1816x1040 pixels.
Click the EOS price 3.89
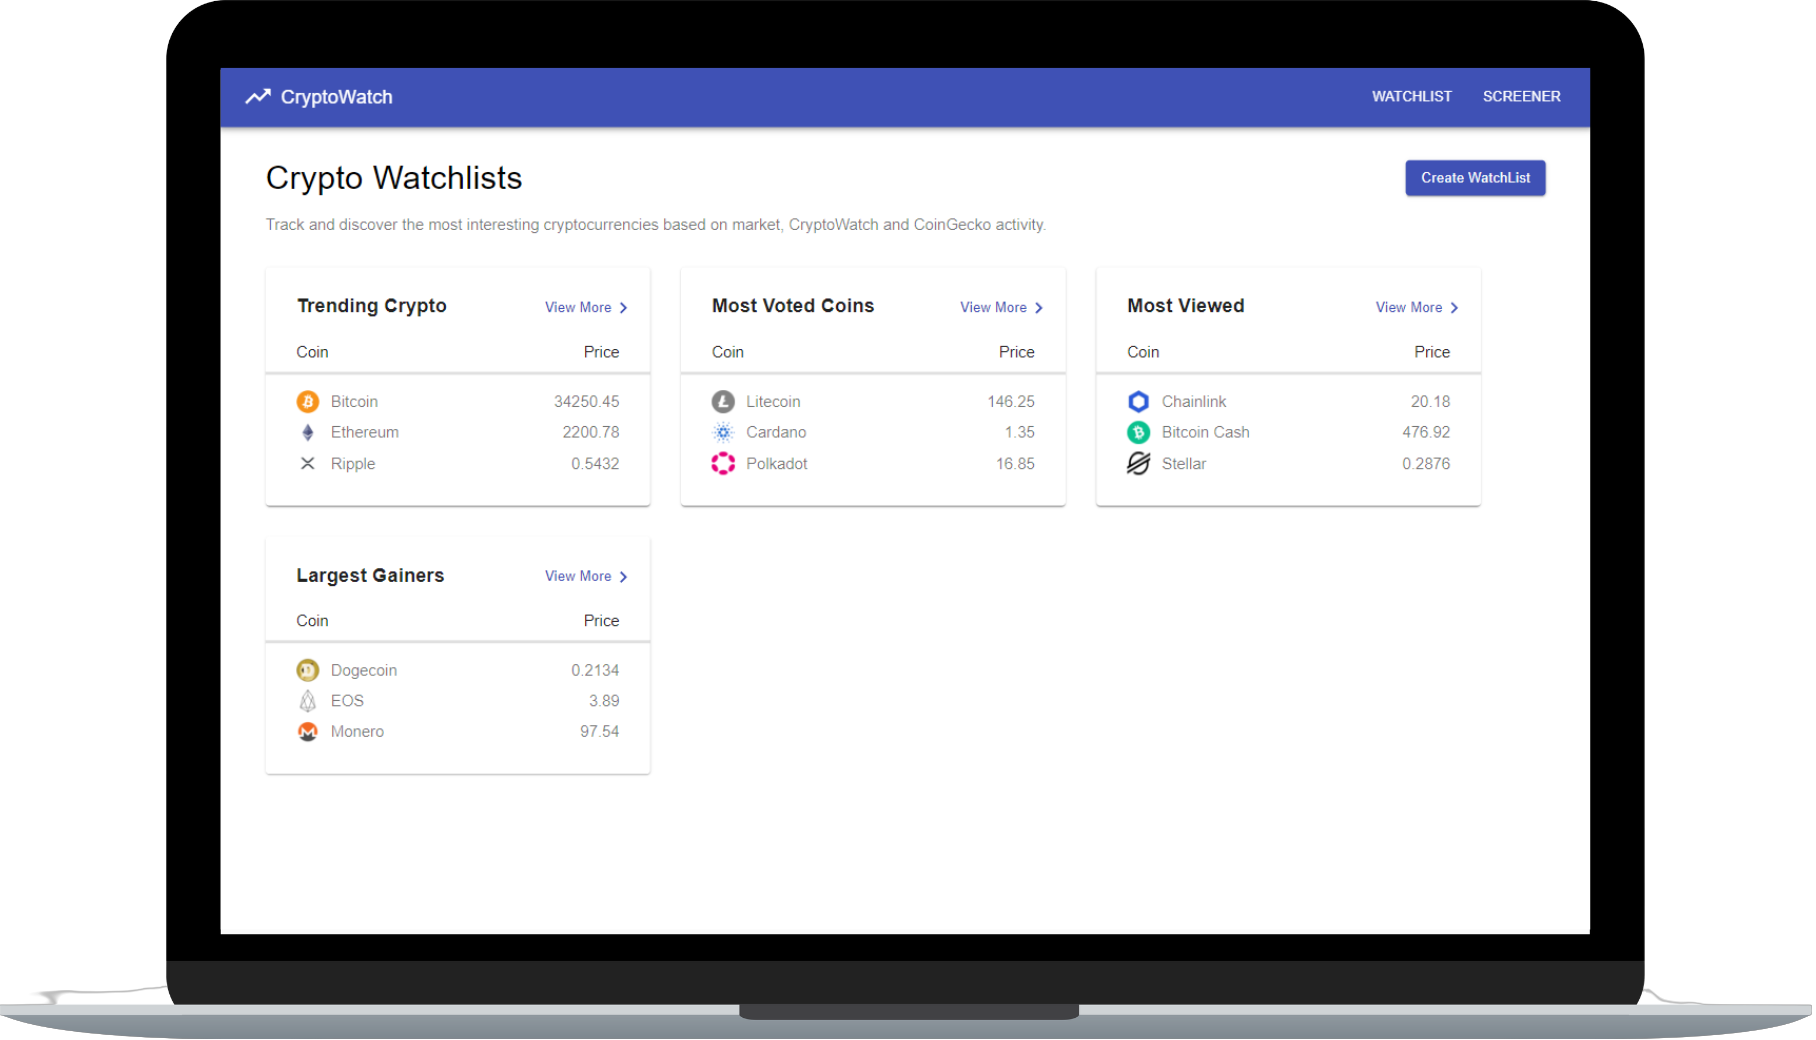(x=604, y=702)
